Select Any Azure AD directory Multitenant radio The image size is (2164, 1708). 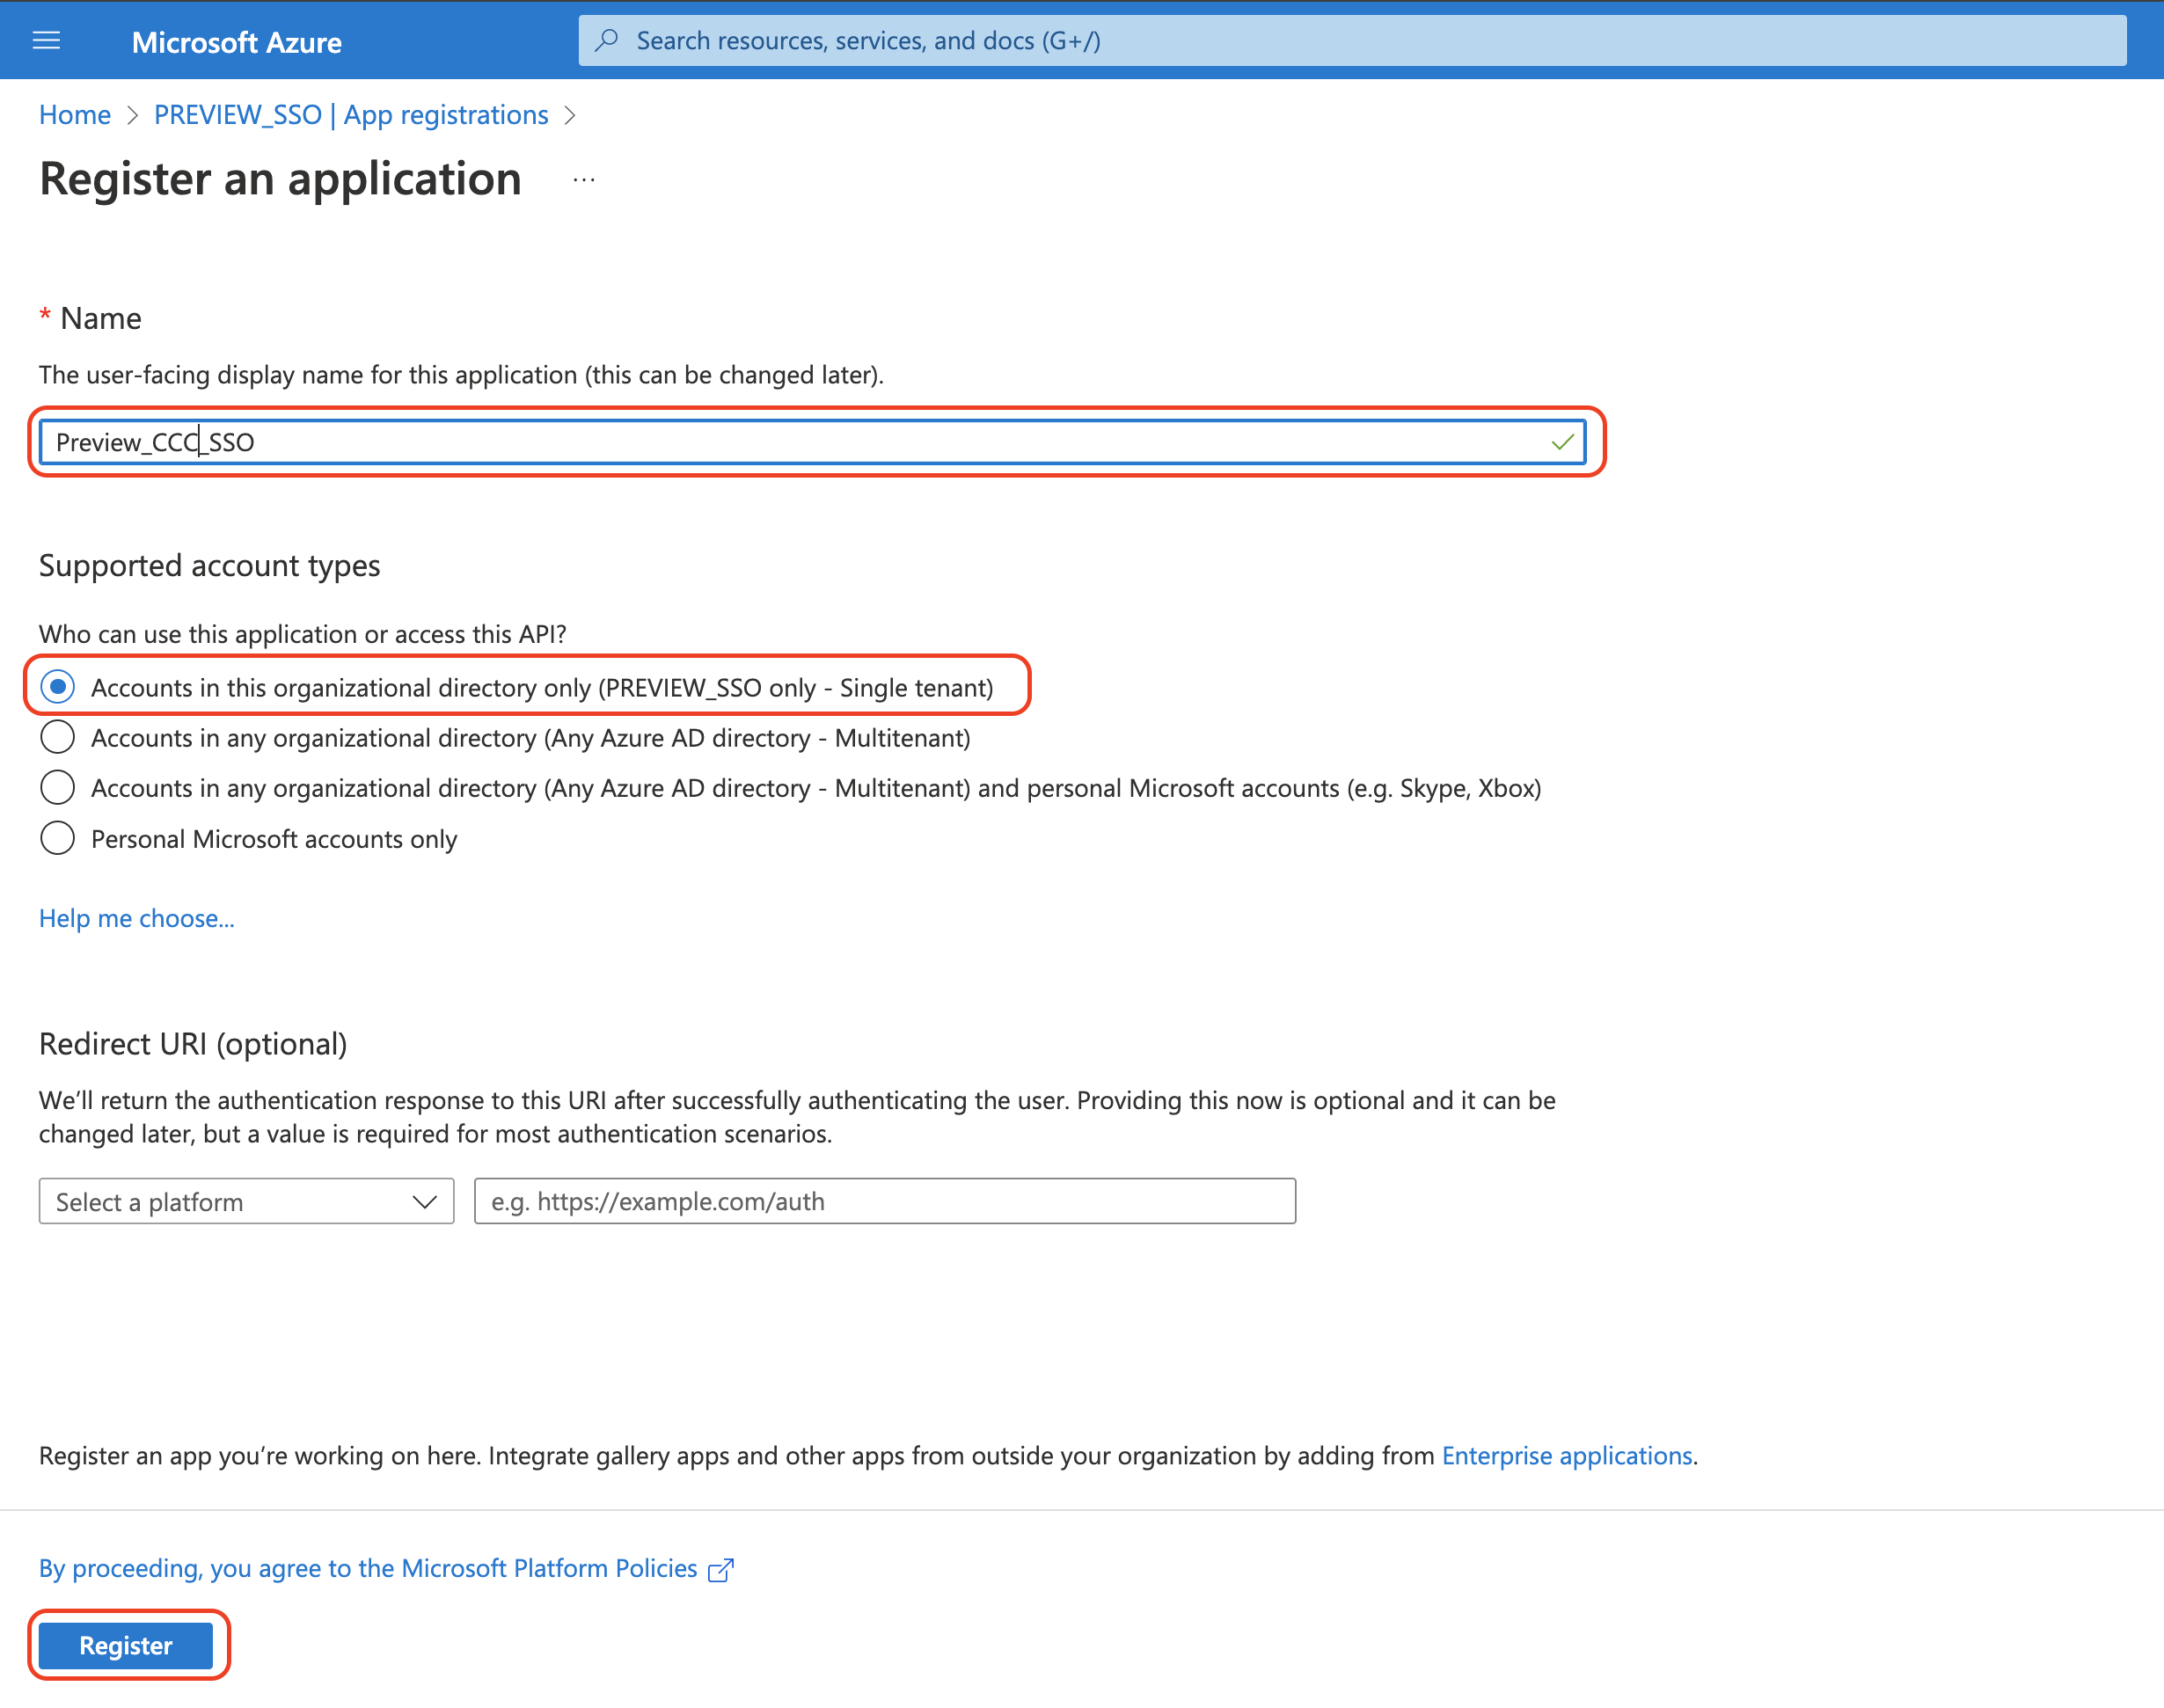click(58, 738)
